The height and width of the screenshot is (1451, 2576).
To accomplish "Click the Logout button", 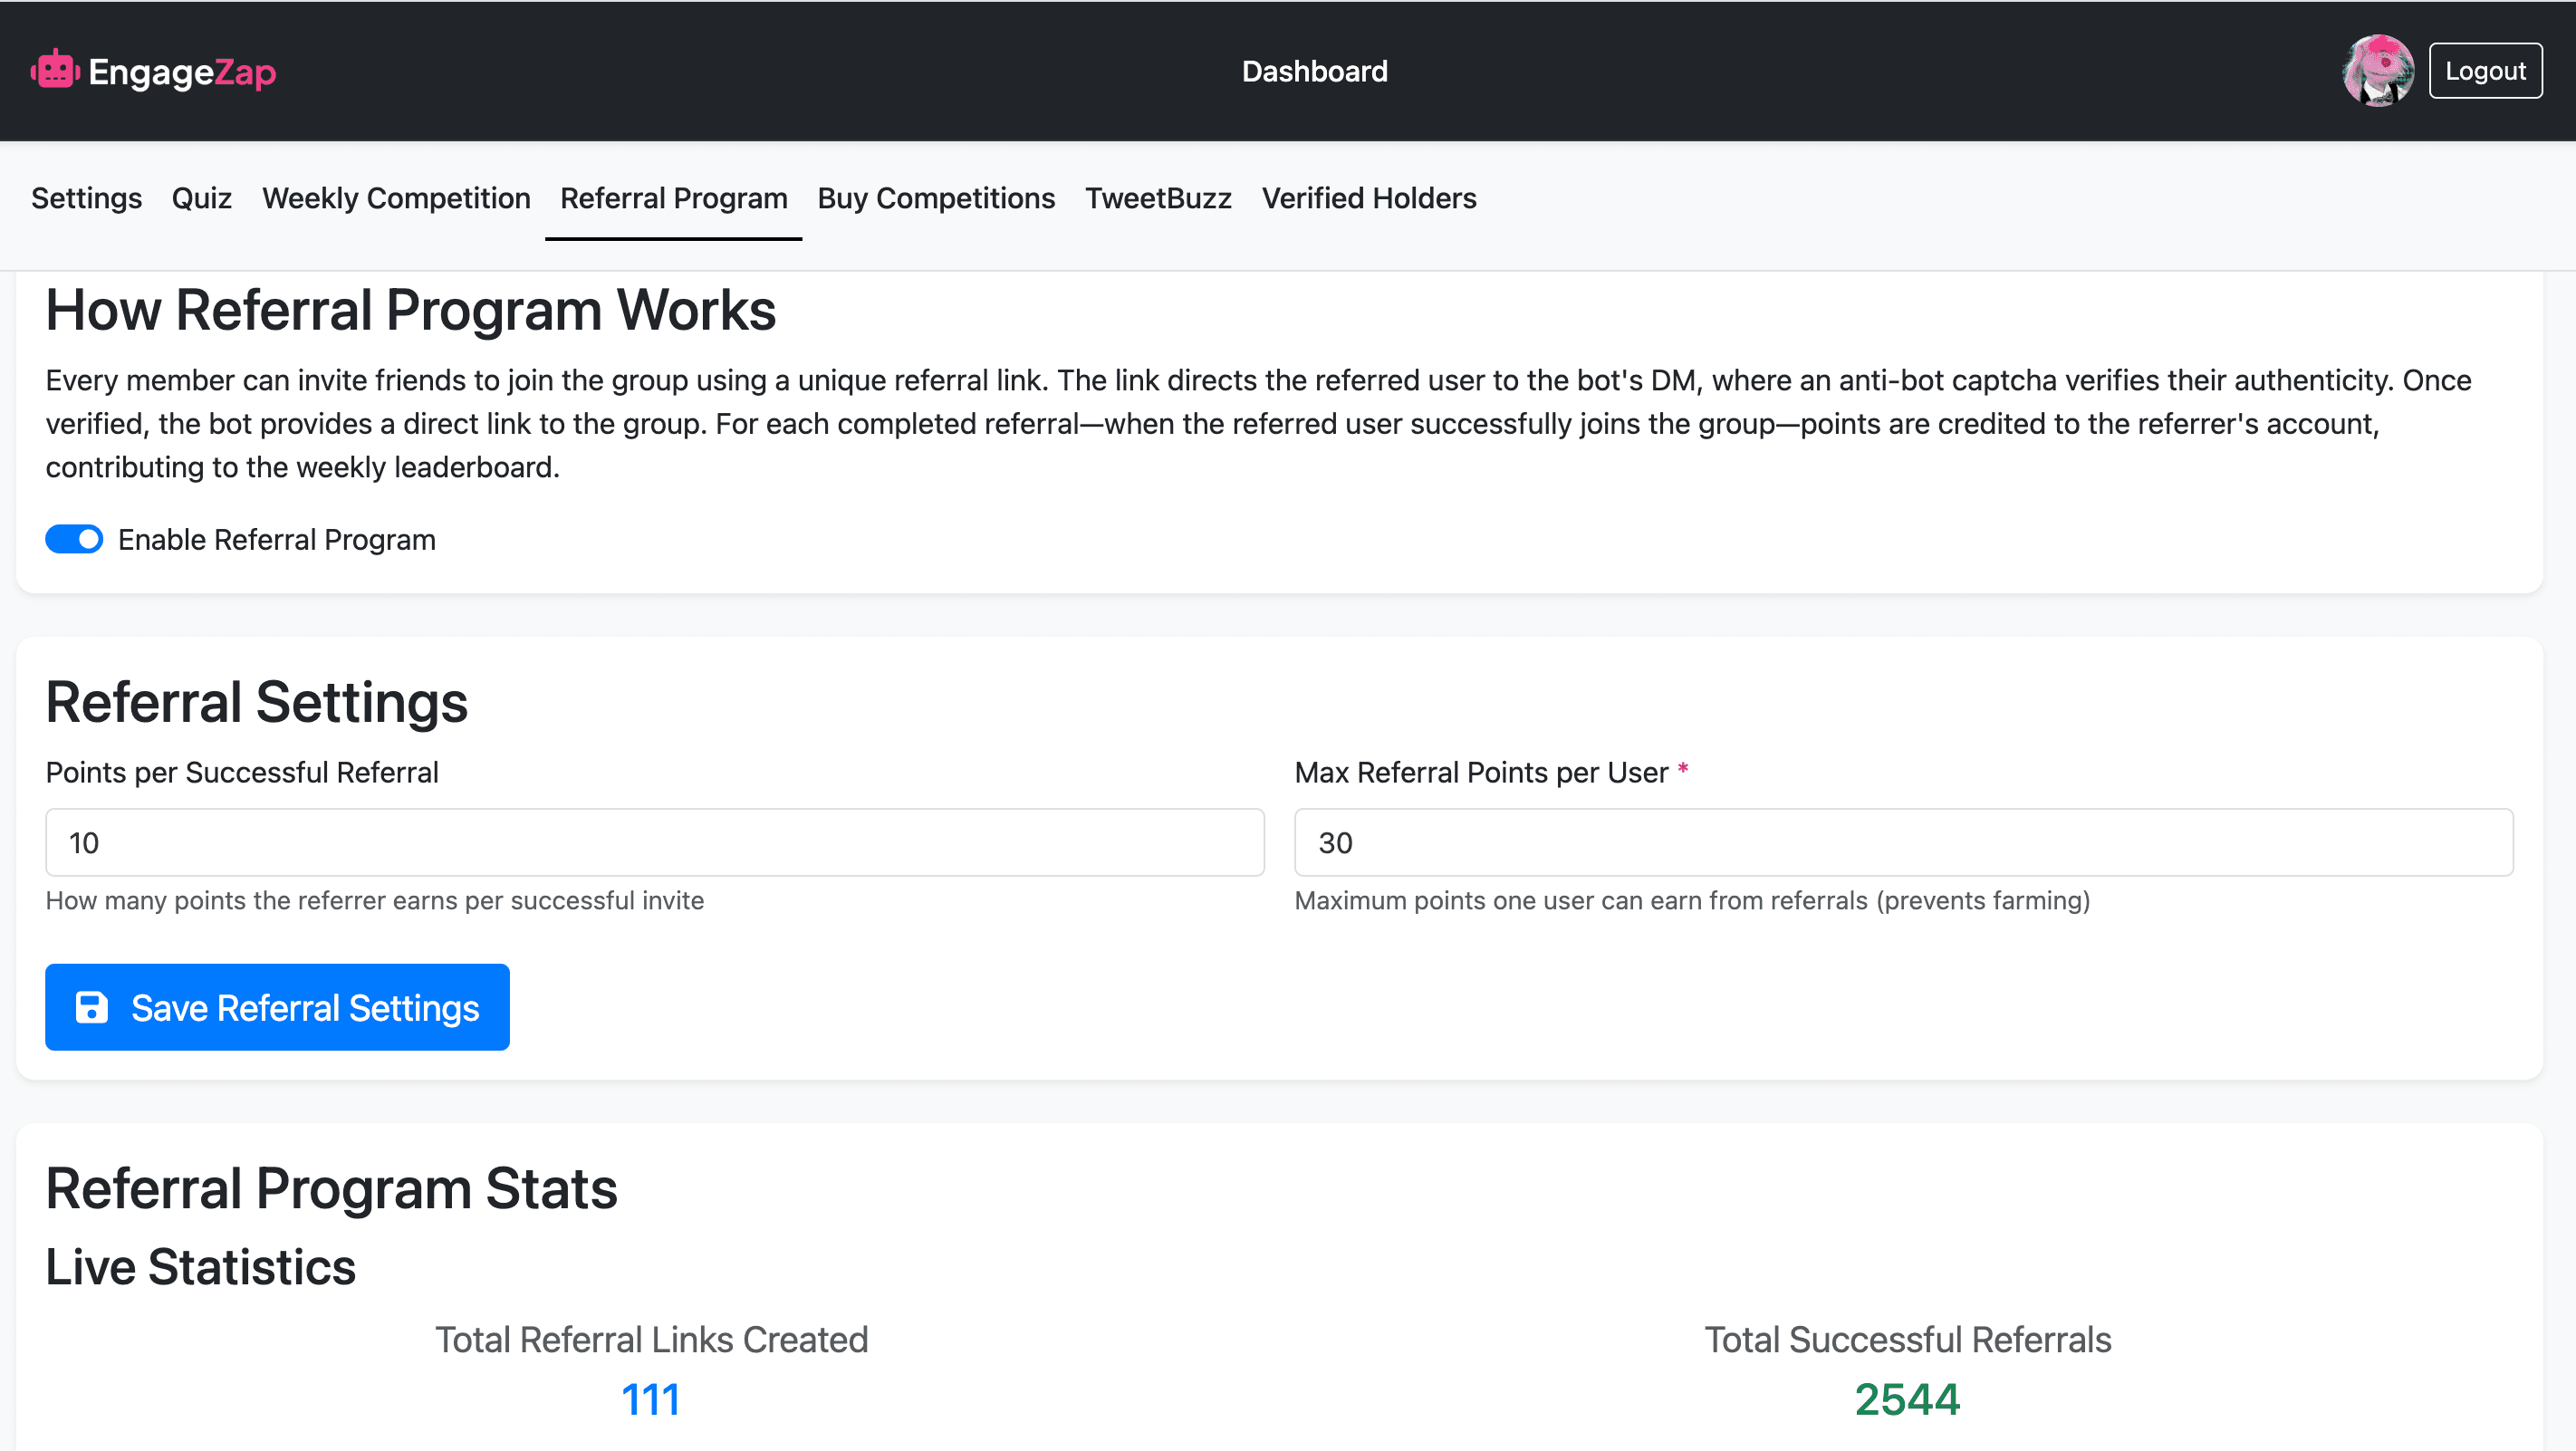I will pos(2485,71).
